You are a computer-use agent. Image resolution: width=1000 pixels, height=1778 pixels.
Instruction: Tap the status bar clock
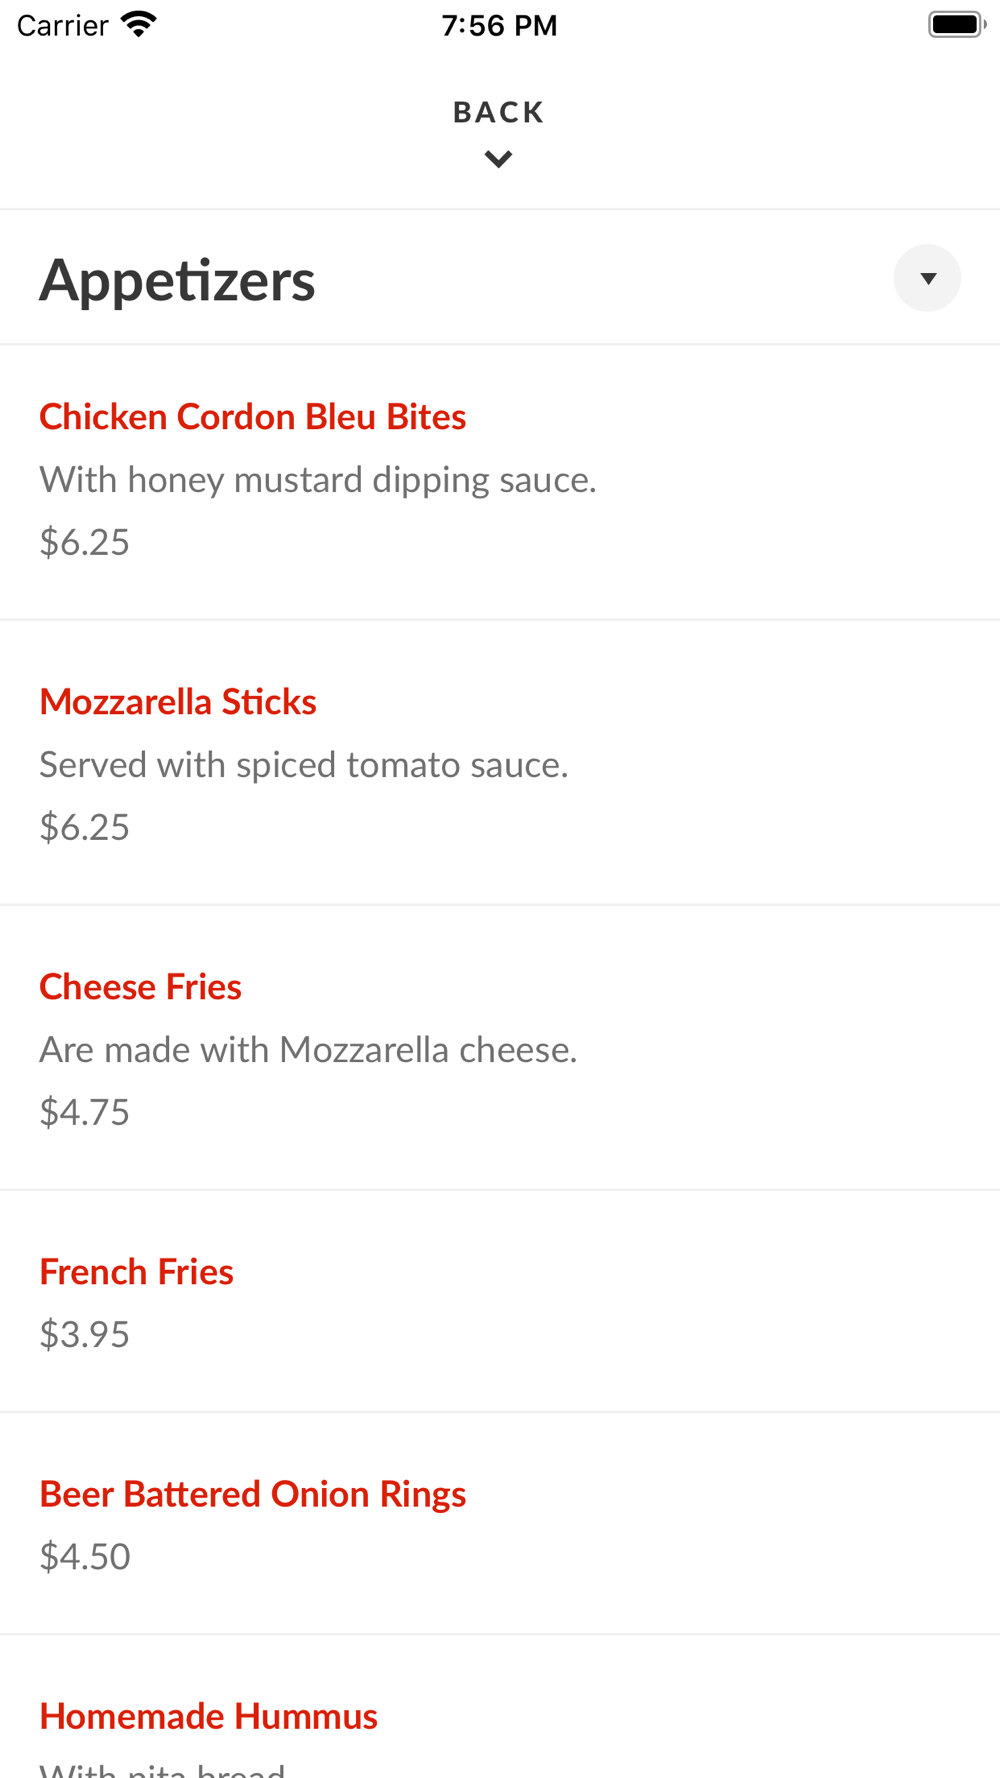tap(499, 25)
